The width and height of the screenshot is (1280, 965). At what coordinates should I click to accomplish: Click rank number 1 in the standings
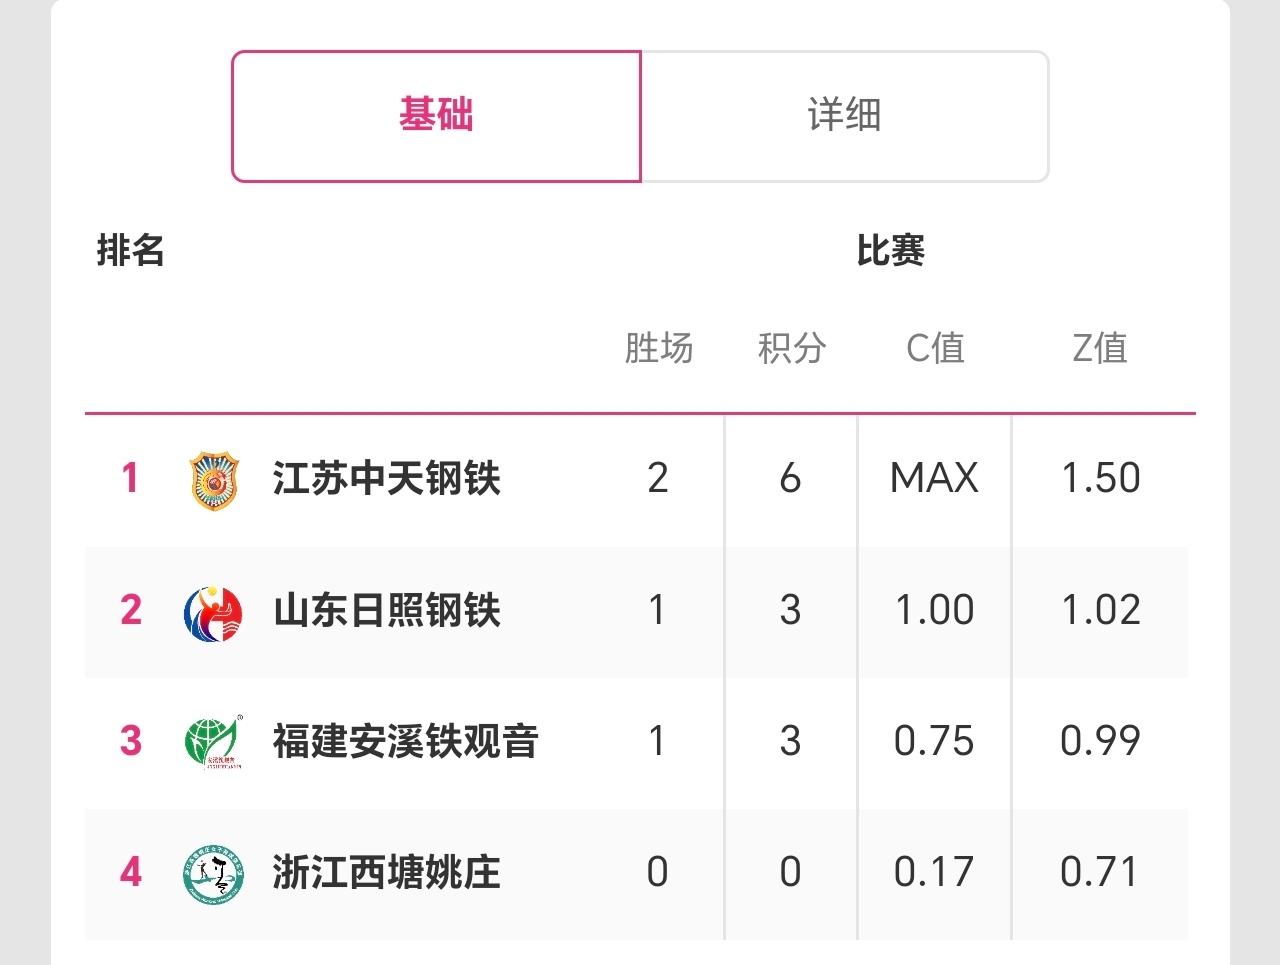click(x=130, y=478)
